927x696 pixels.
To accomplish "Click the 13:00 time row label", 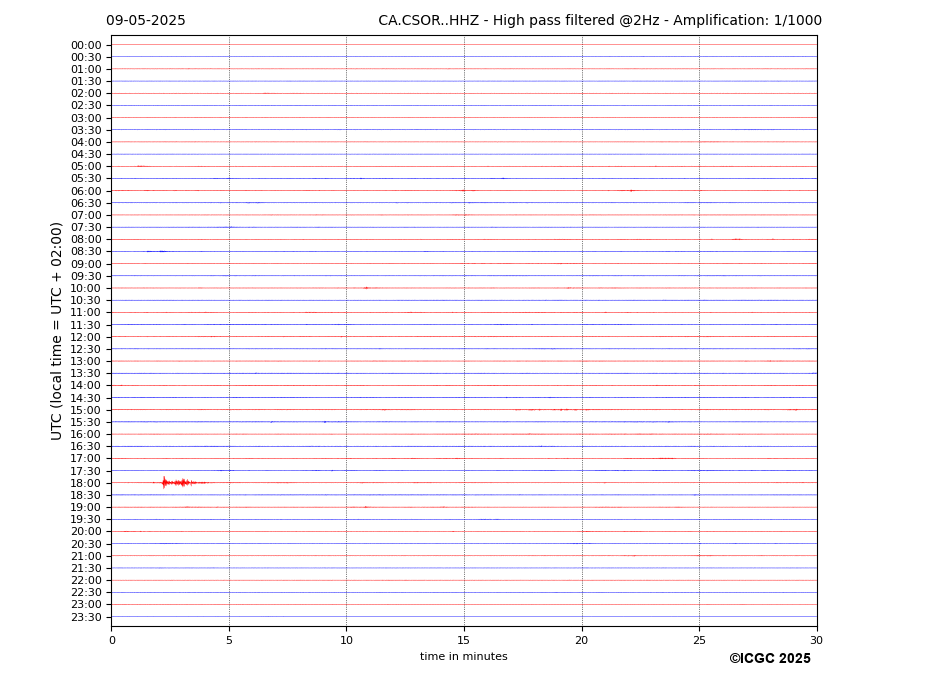I will click(x=86, y=361).
